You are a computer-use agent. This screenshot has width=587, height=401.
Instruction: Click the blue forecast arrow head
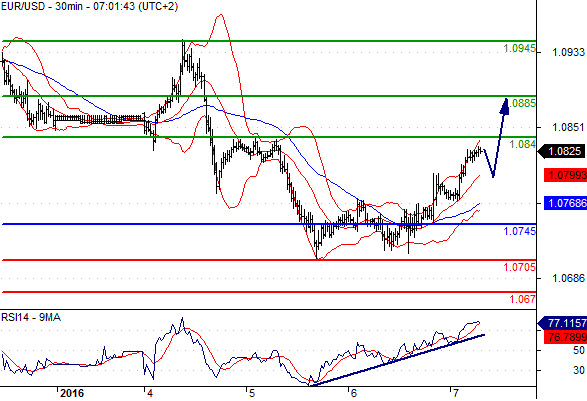505,106
